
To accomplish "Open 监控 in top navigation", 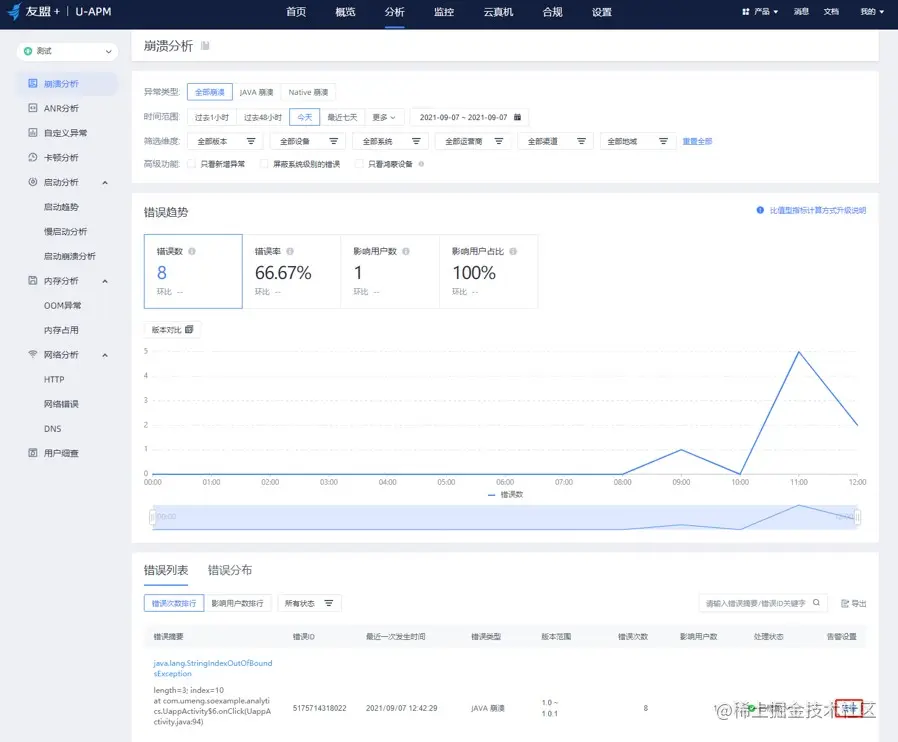I will (444, 12).
